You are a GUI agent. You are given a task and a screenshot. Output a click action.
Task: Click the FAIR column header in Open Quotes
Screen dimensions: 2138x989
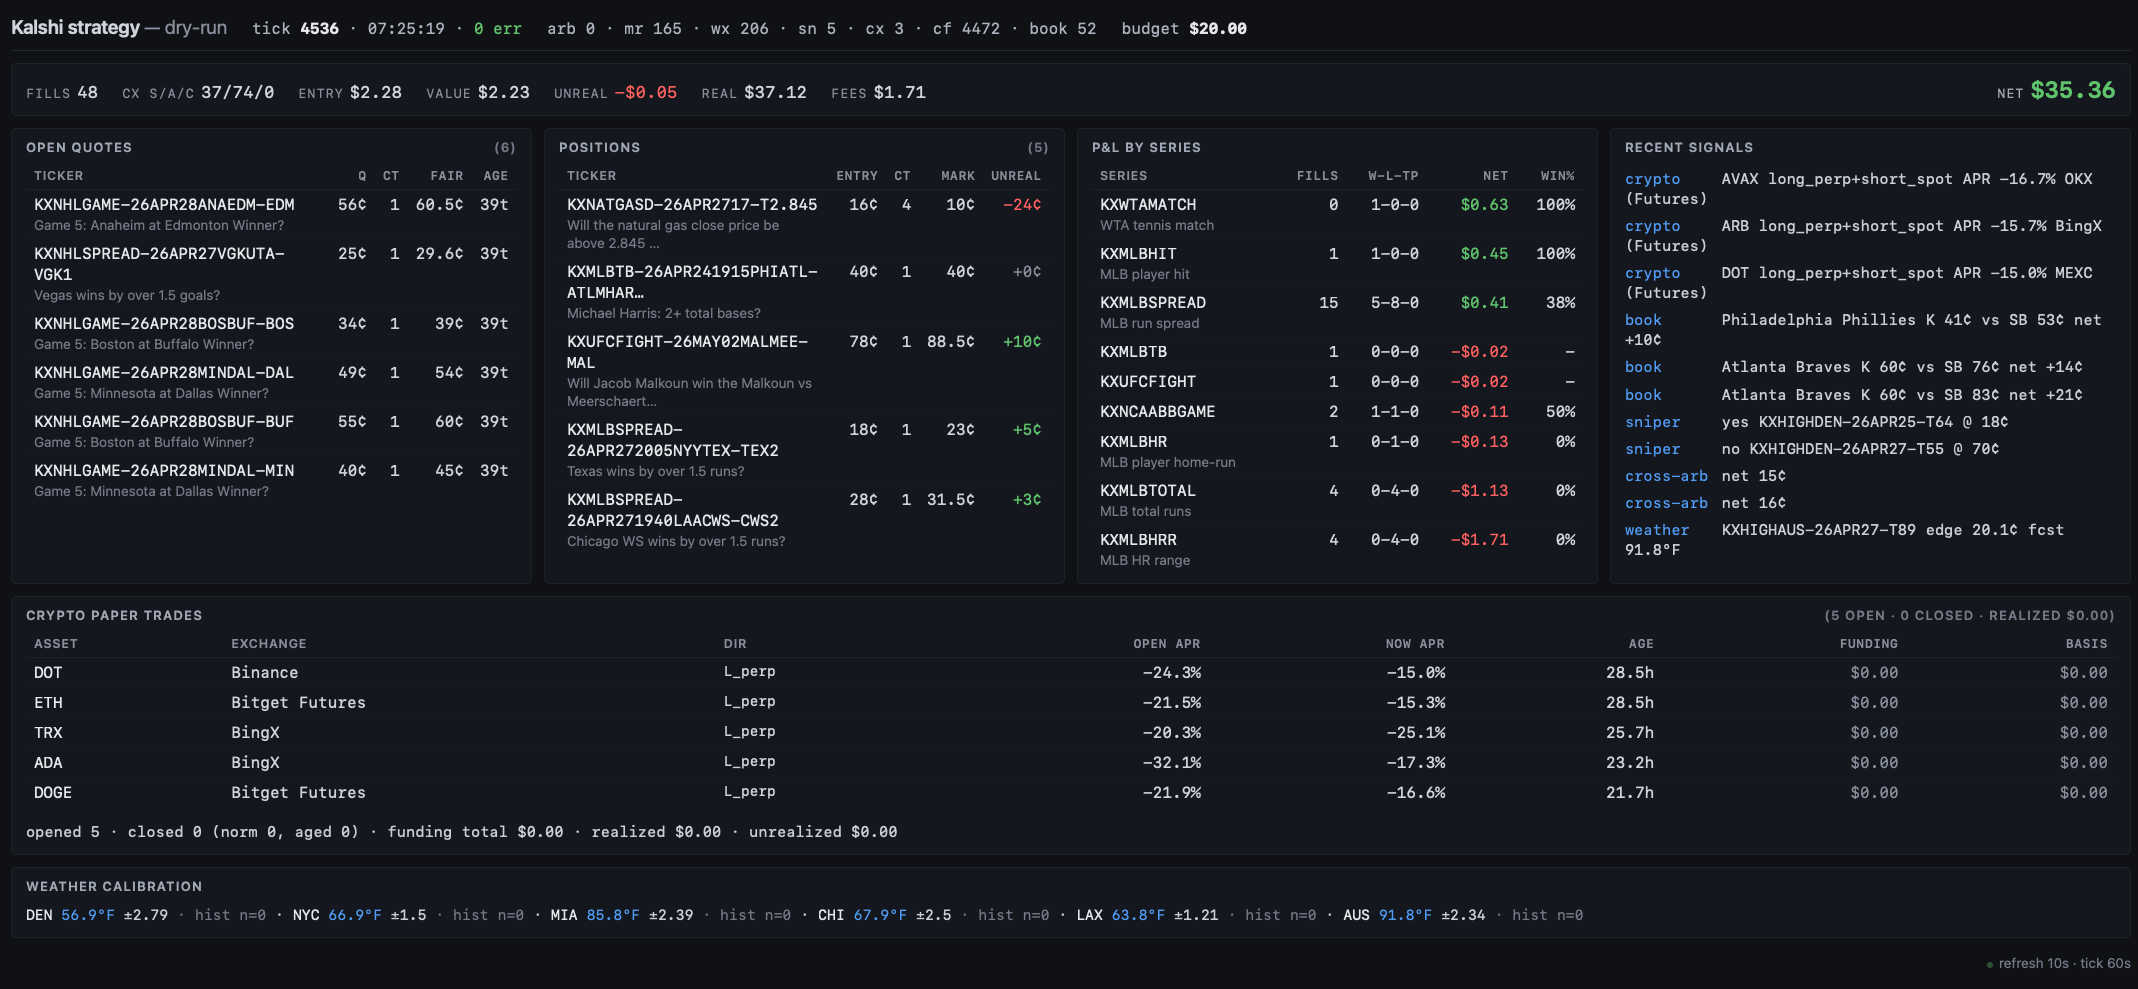[x=446, y=175]
